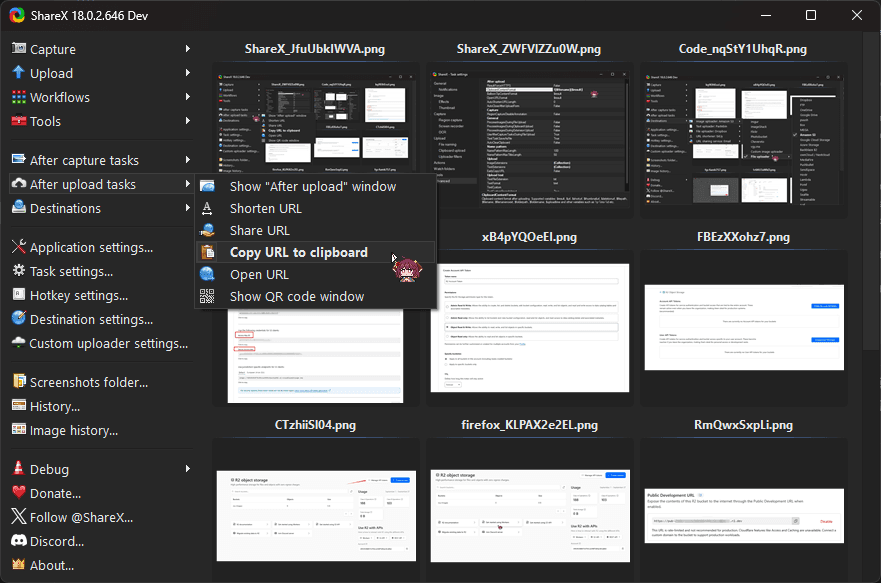Toggle the Open URL task
Viewport: 881px width, 583px height.
pyautogui.click(x=259, y=274)
